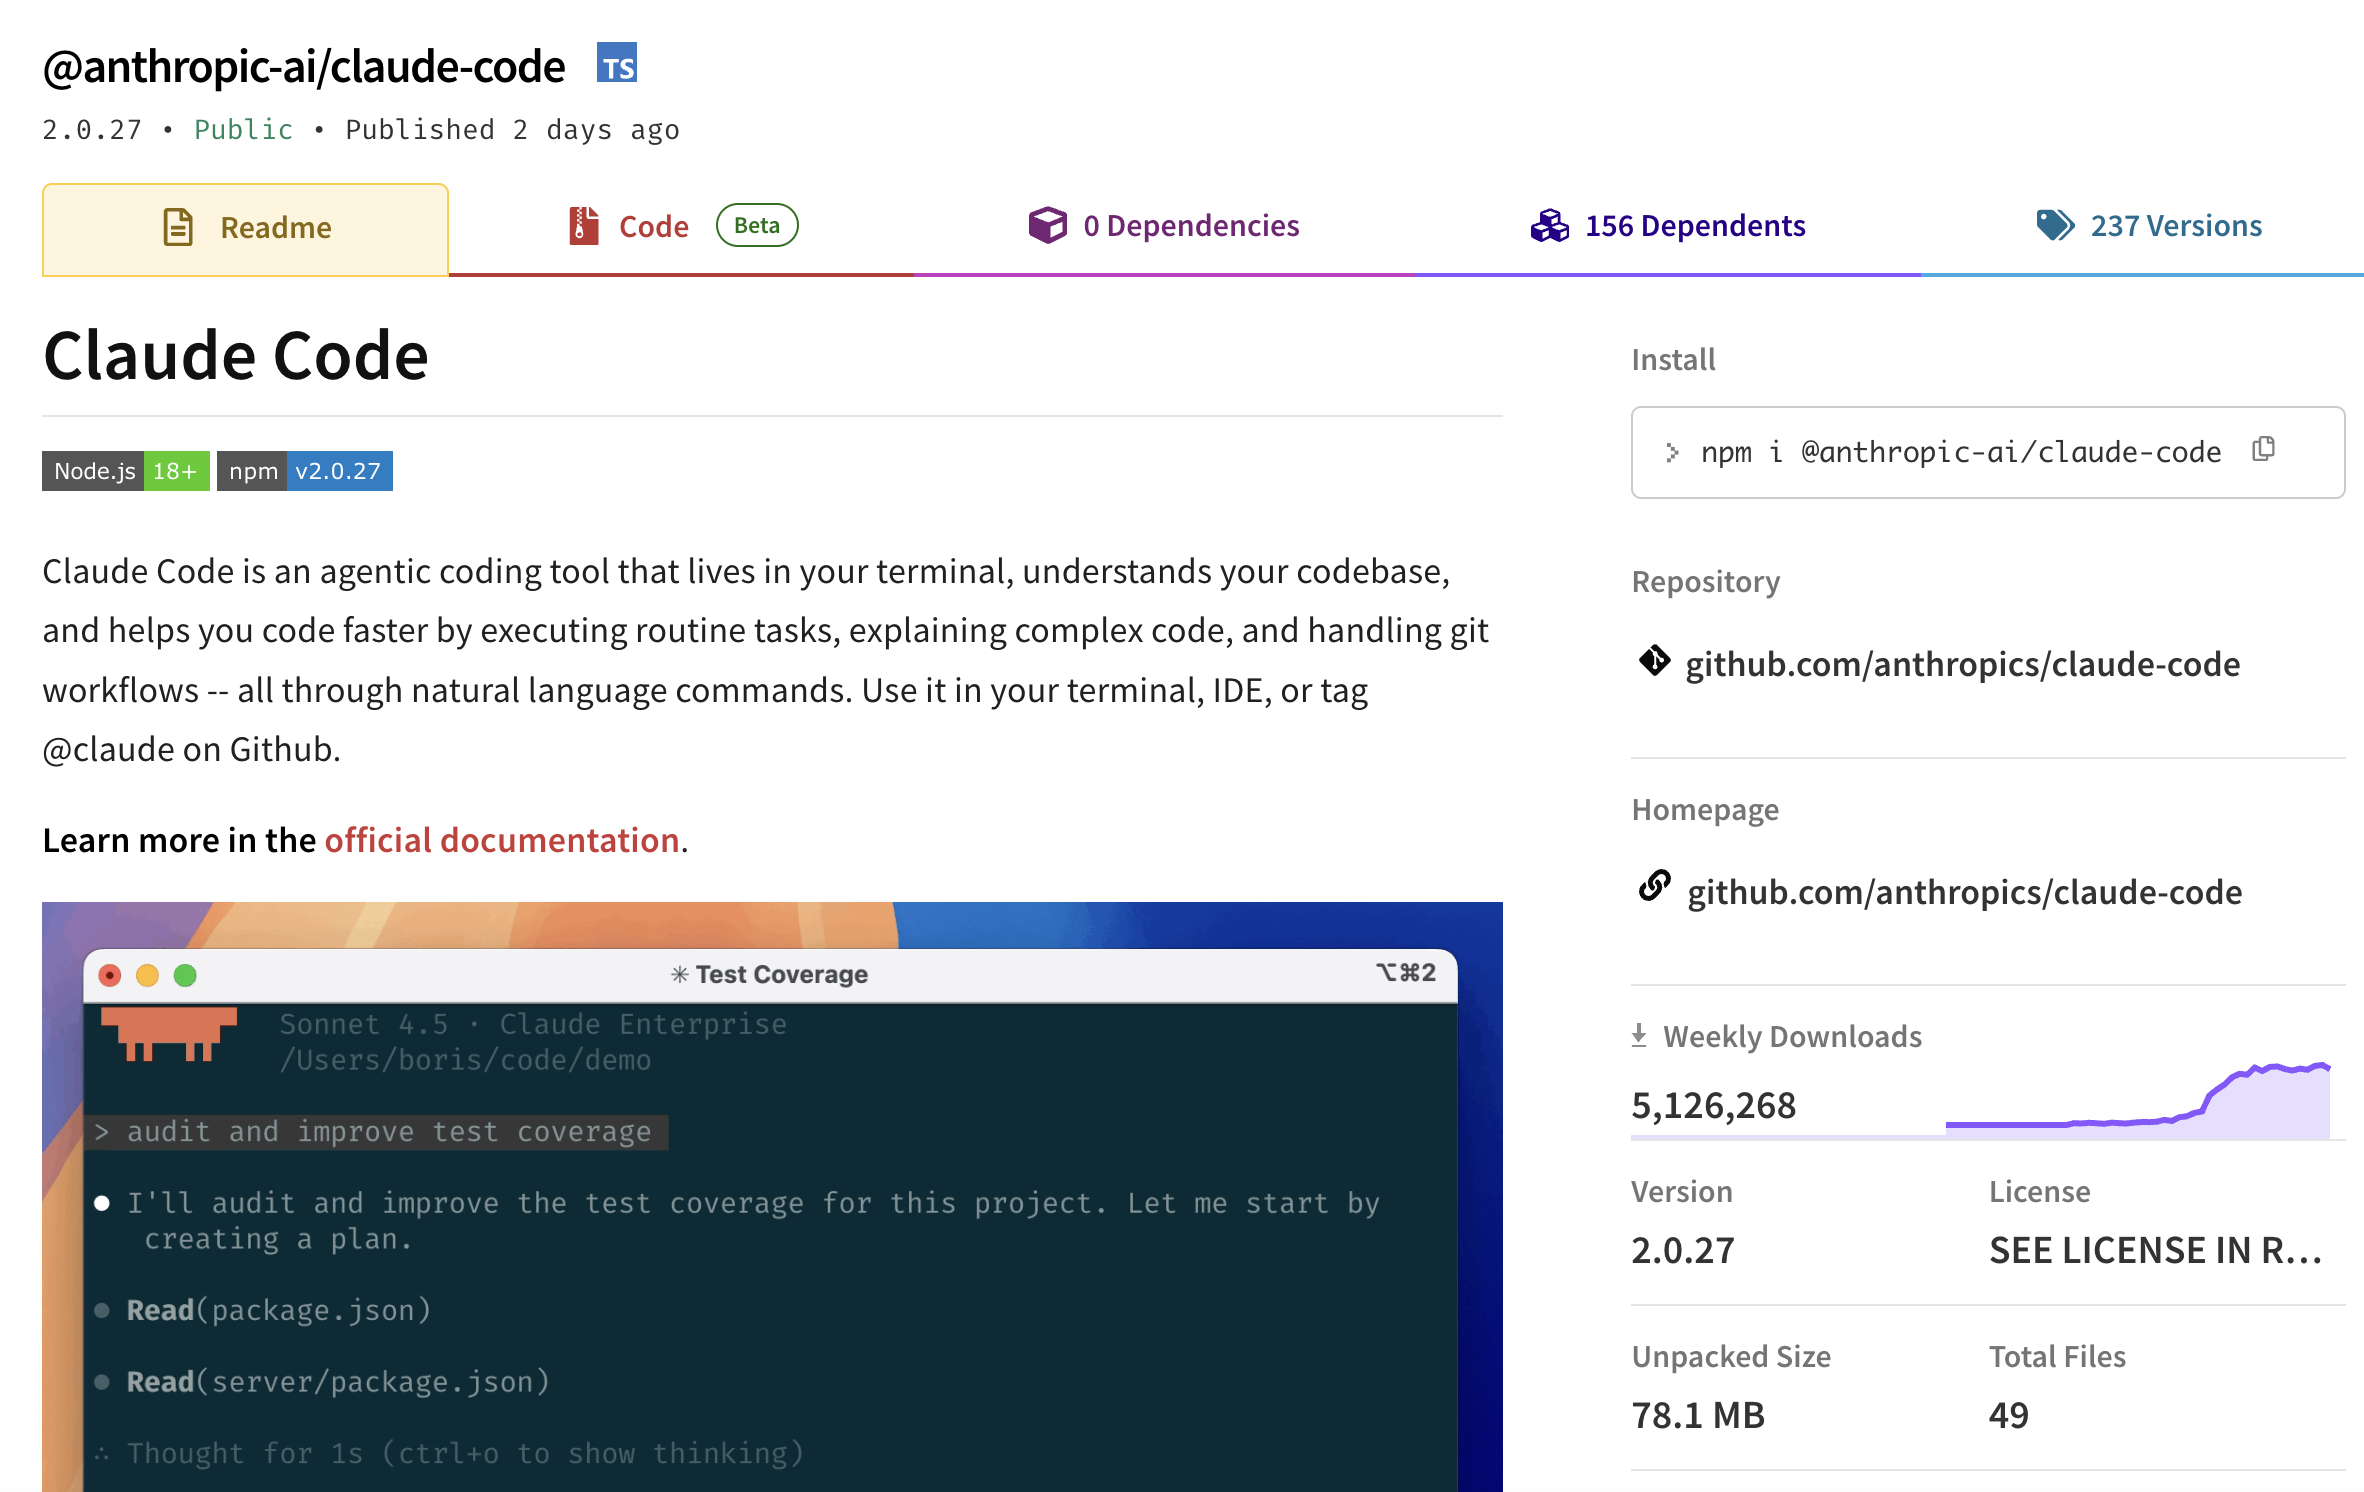This screenshot has height=1492, width=2364.
Task: Open the Homepage github.com link
Action: (x=1964, y=892)
